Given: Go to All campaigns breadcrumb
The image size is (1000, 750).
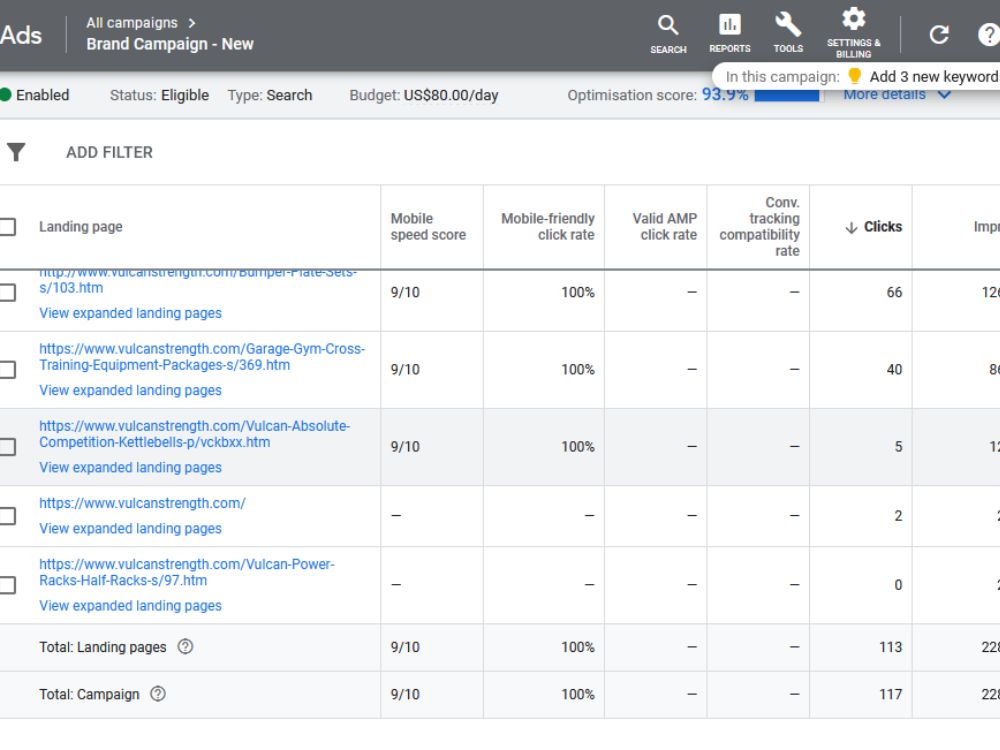Looking at the screenshot, I should tap(132, 23).
